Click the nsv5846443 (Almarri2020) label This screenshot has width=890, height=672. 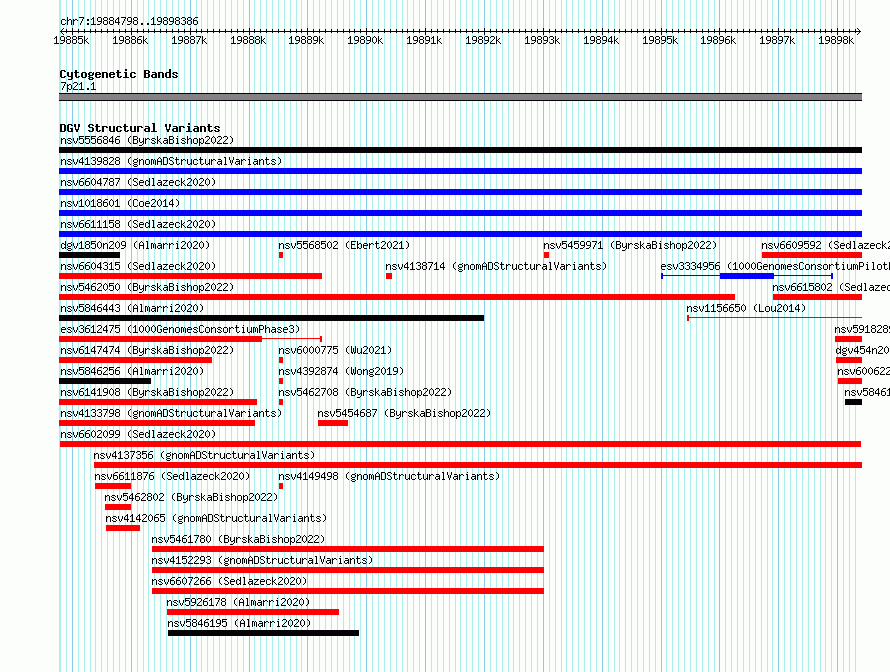point(132,308)
